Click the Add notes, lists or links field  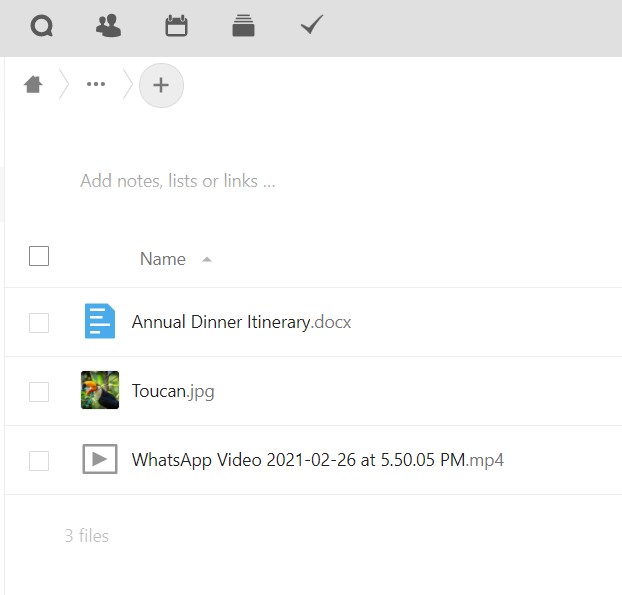coord(178,181)
